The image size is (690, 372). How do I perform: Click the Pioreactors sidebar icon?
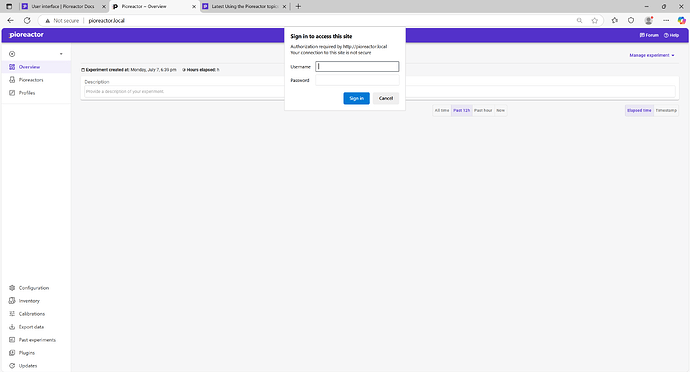12,80
